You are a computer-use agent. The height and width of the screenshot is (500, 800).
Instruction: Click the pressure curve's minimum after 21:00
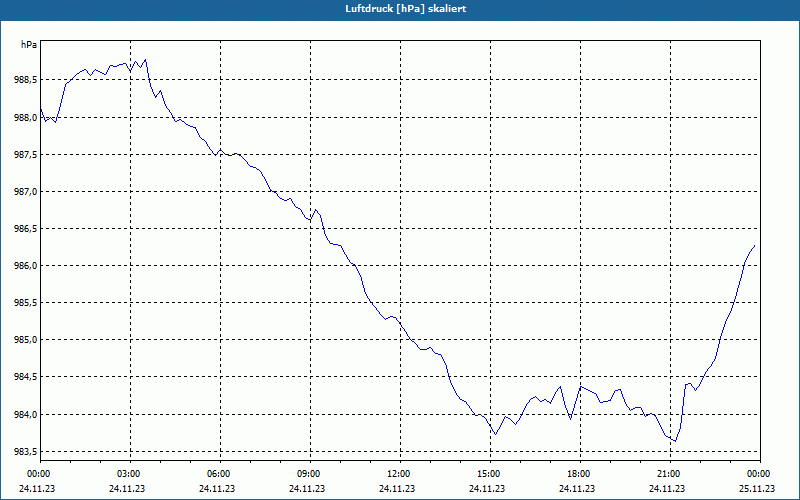(676, 441)
